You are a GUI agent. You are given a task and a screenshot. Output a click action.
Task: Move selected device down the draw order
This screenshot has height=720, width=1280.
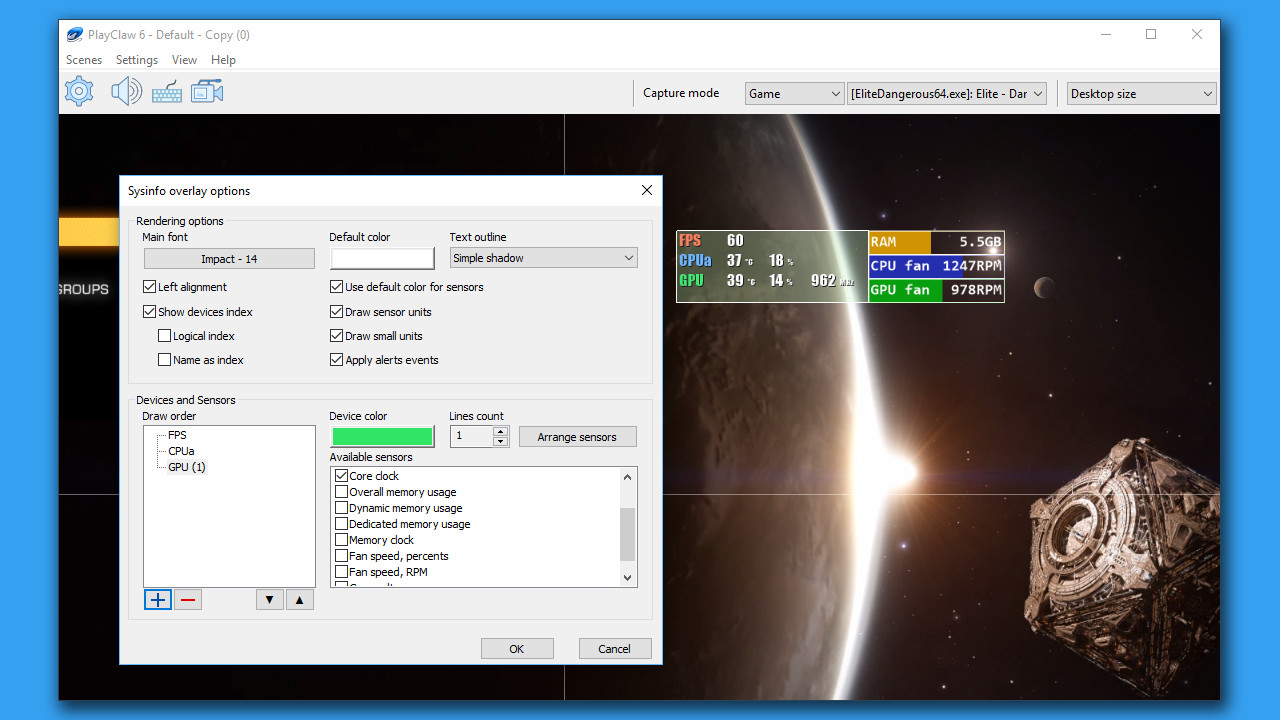pos(269,599)
